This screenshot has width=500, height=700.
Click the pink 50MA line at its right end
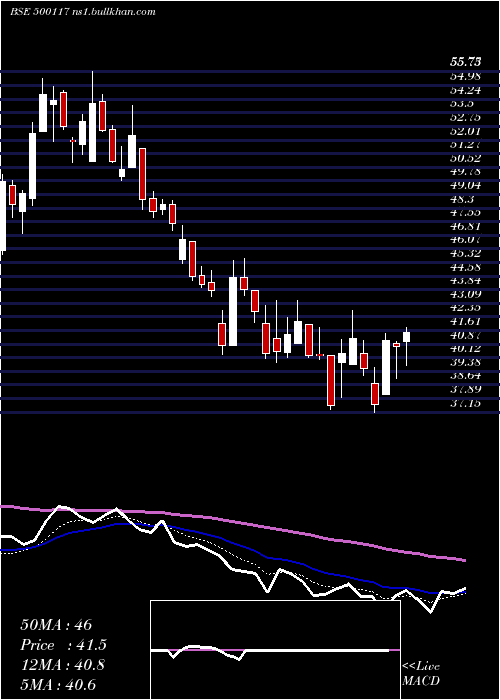(463, 560)
